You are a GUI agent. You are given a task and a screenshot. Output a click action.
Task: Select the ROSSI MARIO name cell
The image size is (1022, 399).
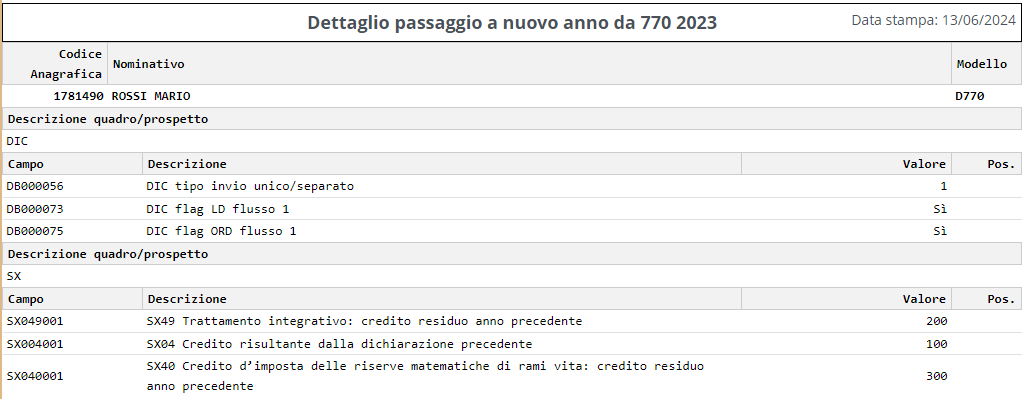151,96
